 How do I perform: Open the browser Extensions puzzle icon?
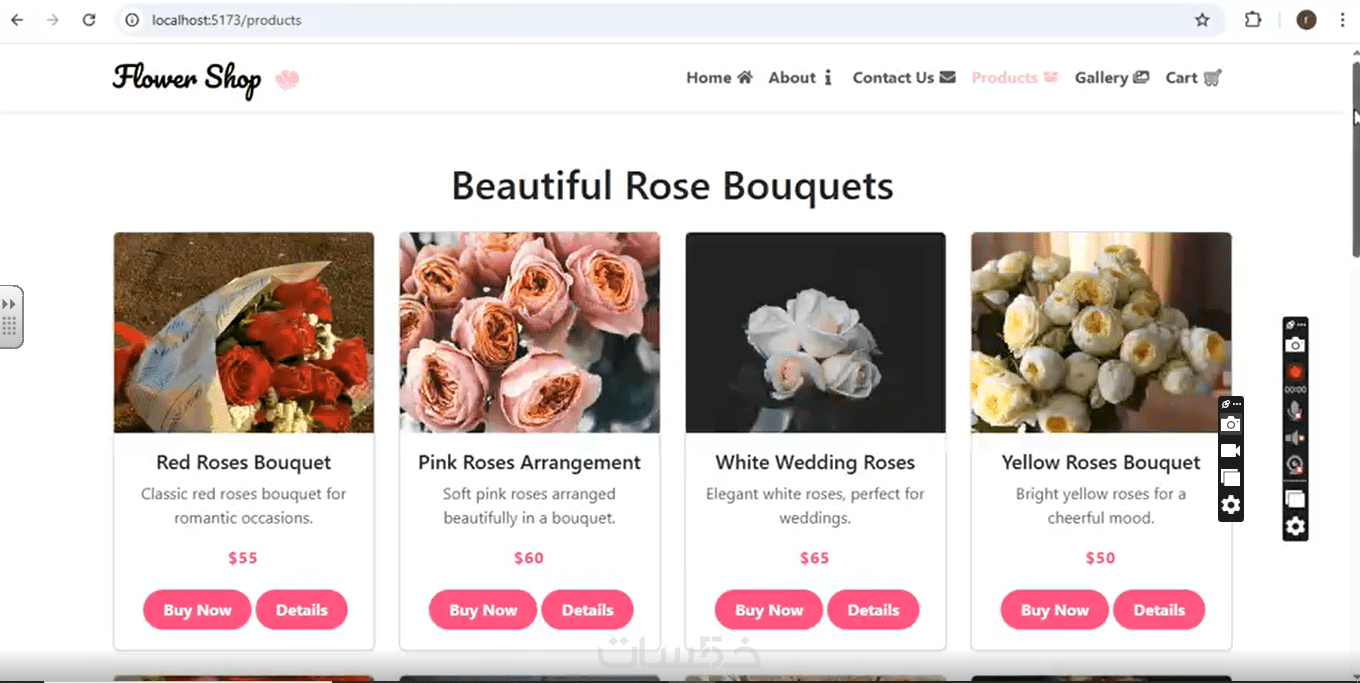point(1253,20)
